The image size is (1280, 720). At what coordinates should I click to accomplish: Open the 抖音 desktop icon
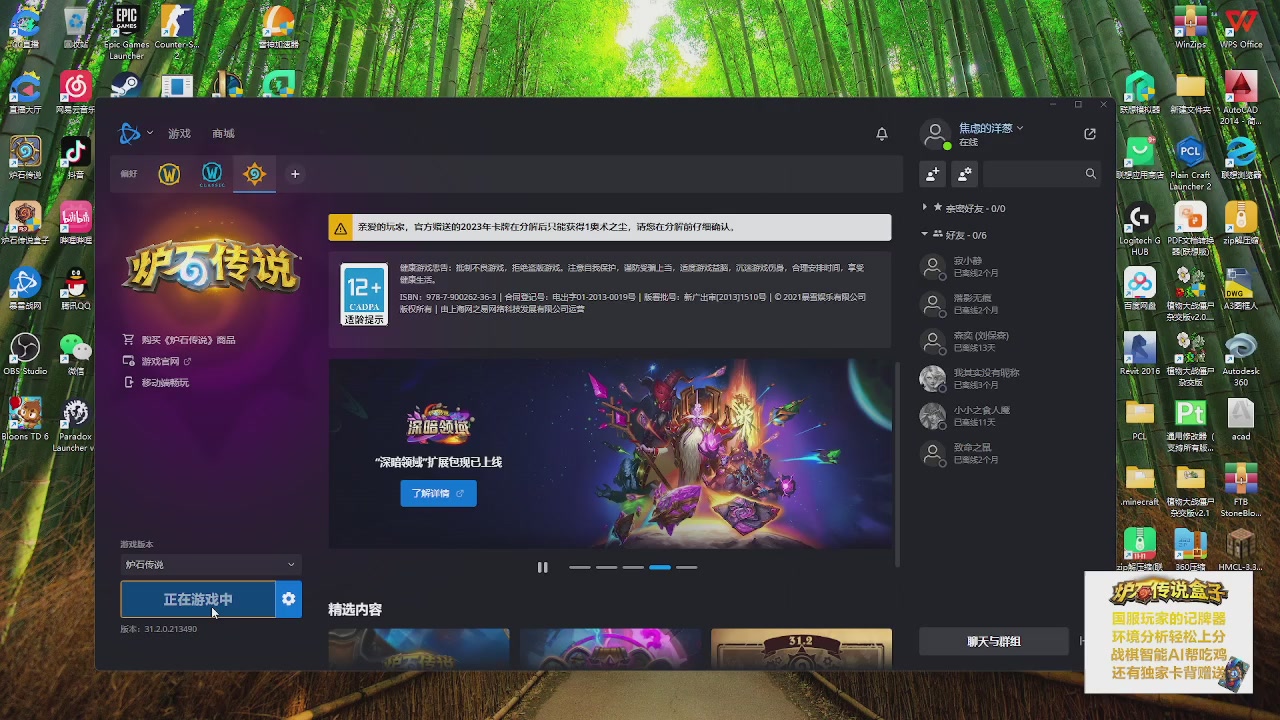[76, 157]
